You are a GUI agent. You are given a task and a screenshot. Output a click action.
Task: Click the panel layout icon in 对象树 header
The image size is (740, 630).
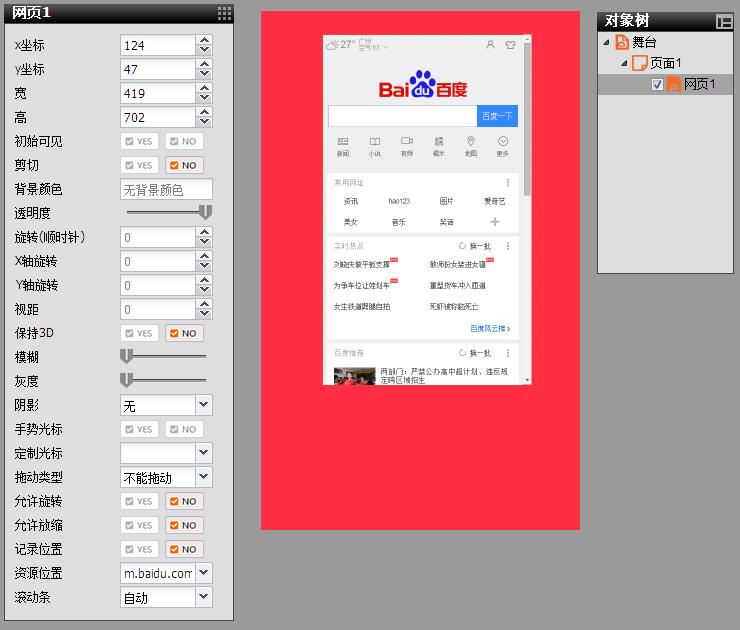pos(723,21)
